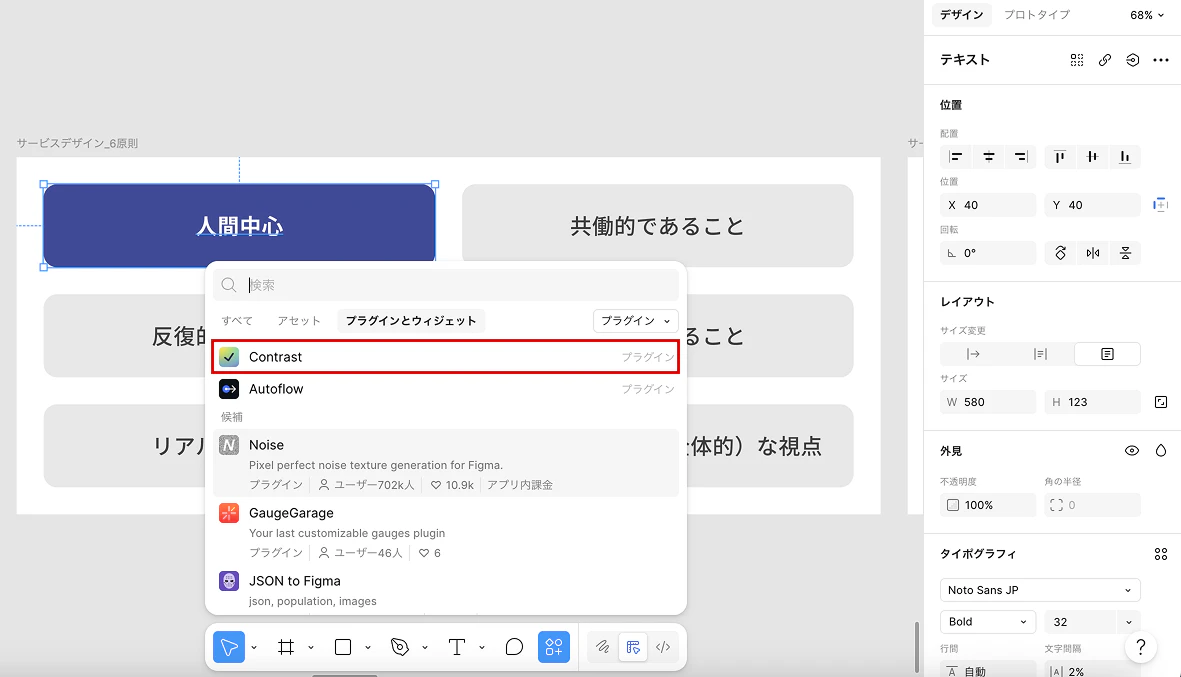Expand the Pen tool options chevron
The width and height of the screenshot is (1181, 677).
point(425,648)
